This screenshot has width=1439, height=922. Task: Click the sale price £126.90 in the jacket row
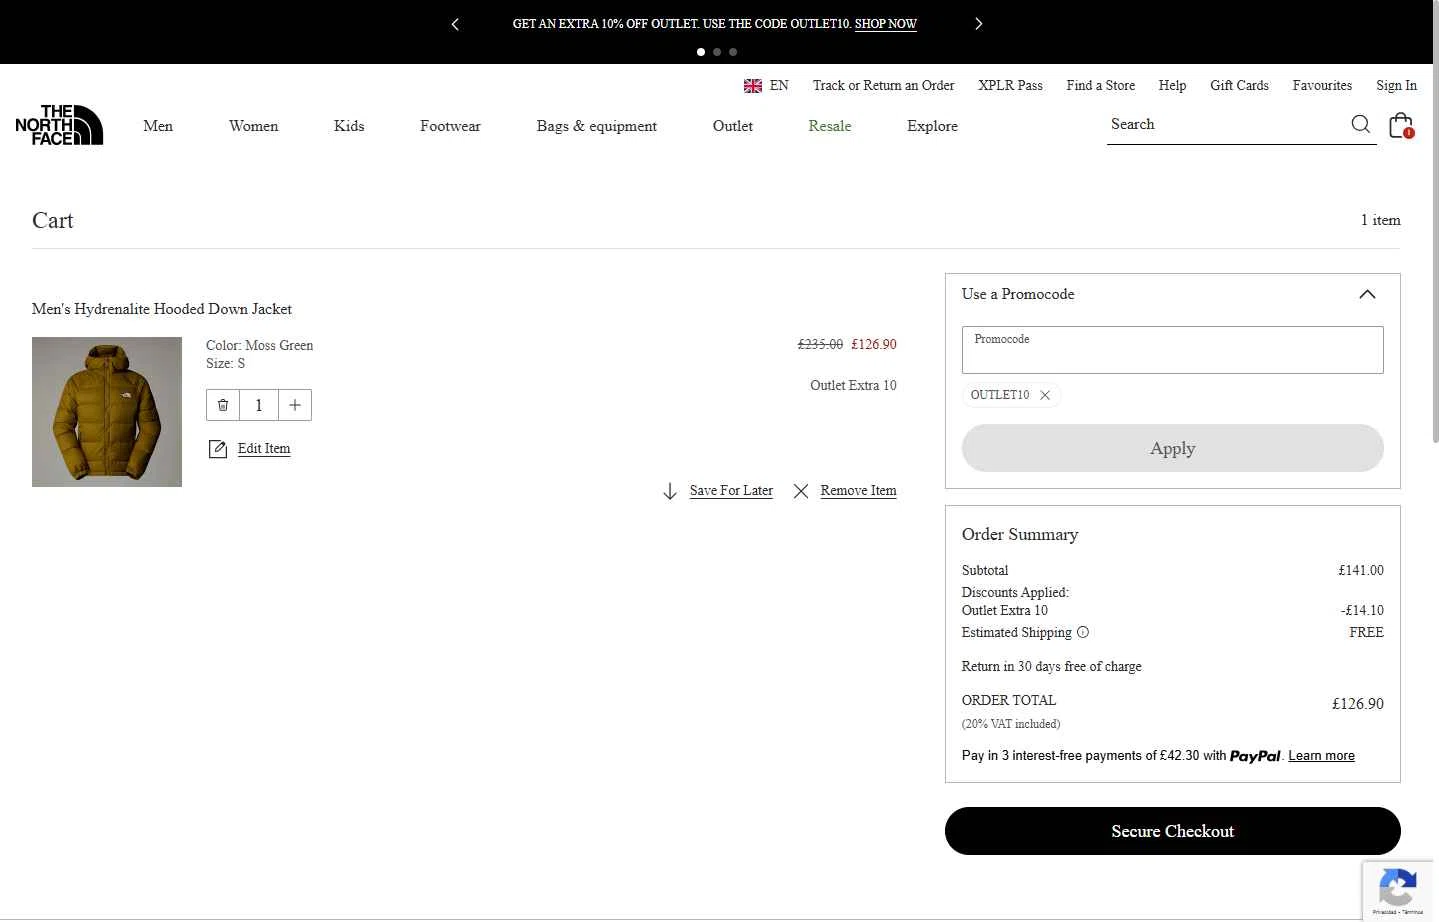[x=874, y=344]
